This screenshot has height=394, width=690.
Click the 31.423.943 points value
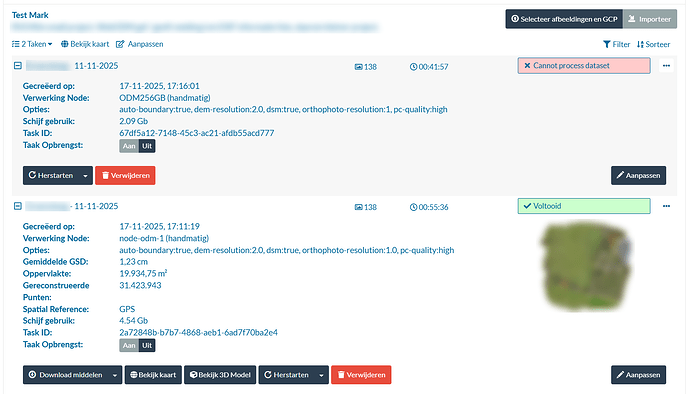140,285
